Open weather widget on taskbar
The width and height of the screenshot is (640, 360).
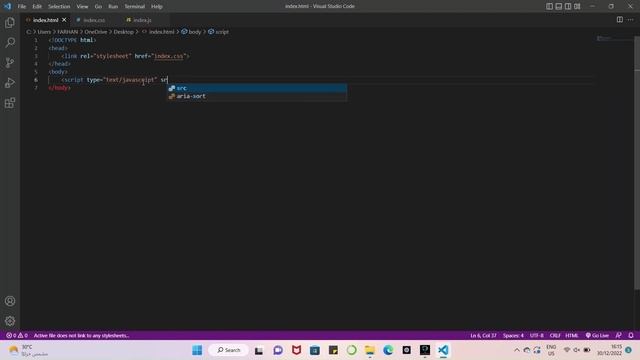click(29, 350)
